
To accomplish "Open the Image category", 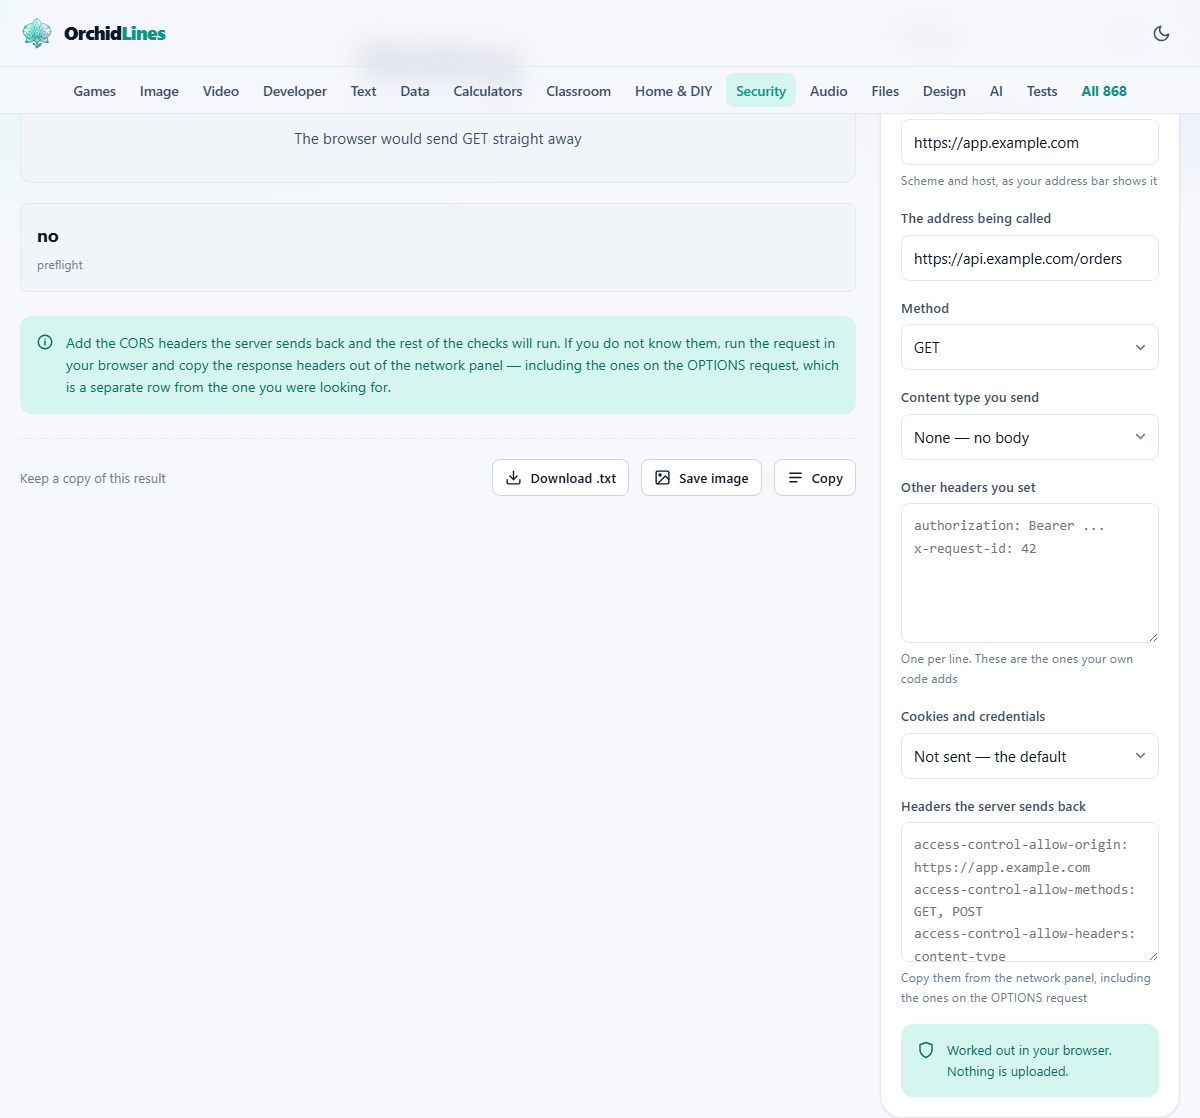I will point(159,91).
